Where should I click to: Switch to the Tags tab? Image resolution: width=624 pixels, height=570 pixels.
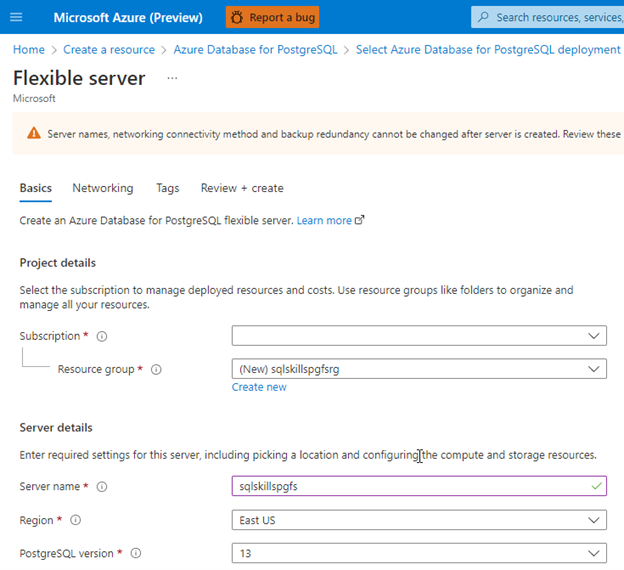click(168, 188)
